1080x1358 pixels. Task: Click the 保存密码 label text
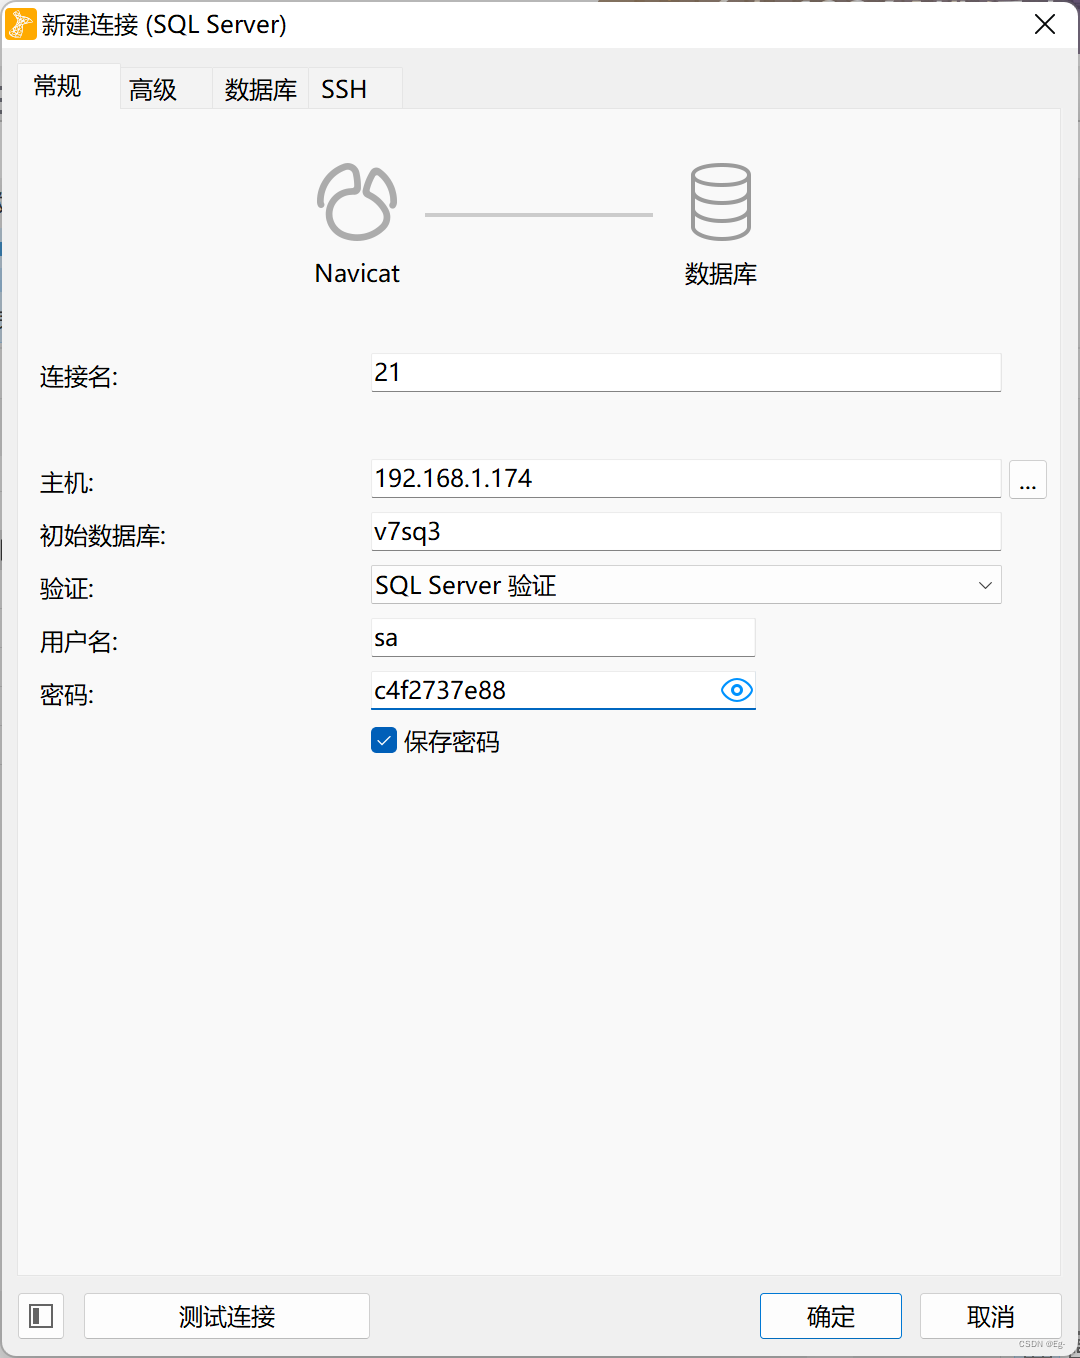pos(452,742)
